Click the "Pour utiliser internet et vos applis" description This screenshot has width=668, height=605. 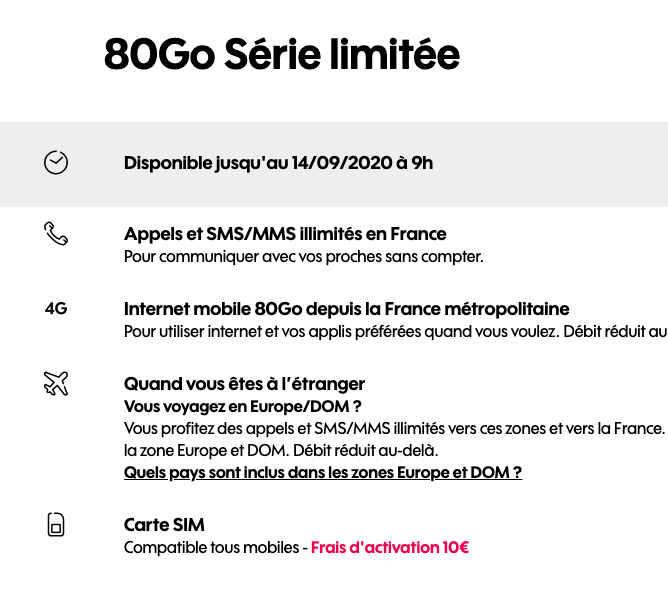(x=395, y=331)
